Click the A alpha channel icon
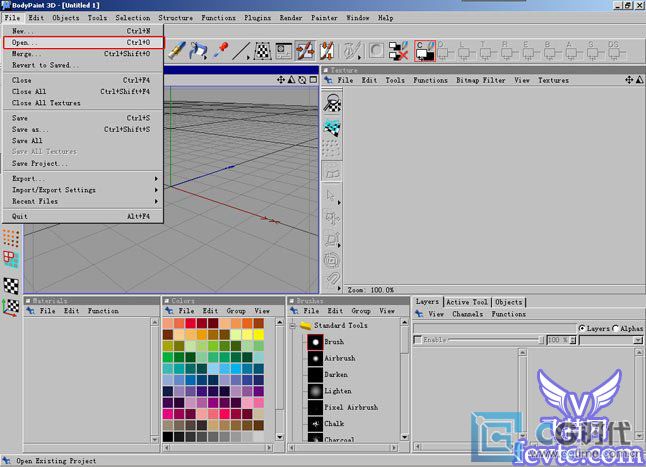The height and width of the screenshot is (467, 646). click(571, 51)
